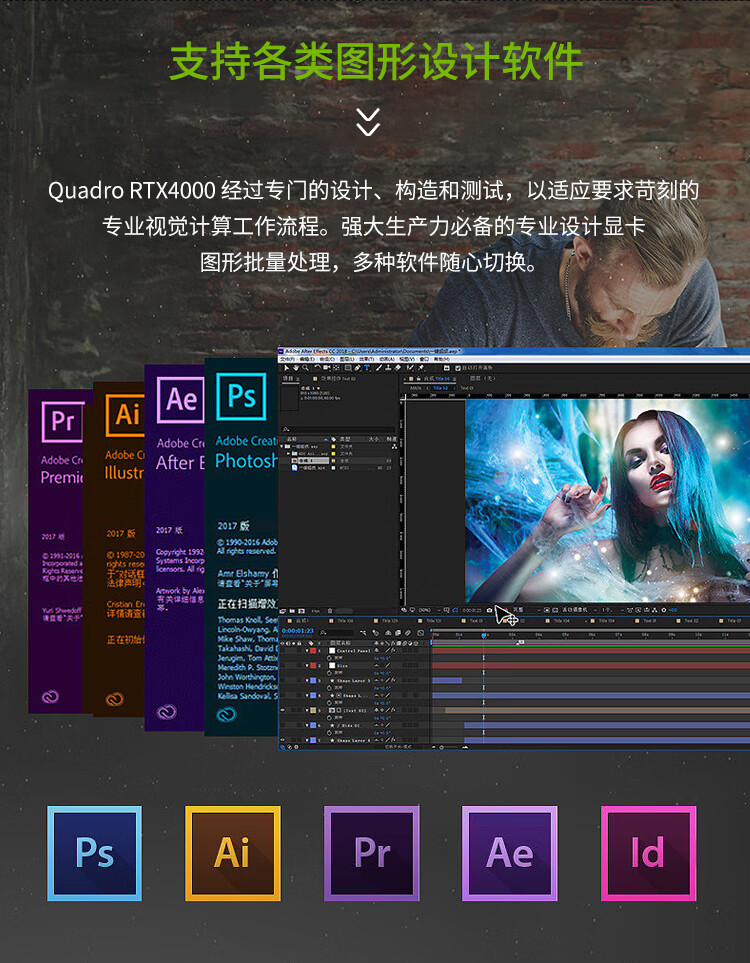Image resolution: width=750 pixels, height=963 pixels.
Task: Select the Puppet Pin tool
Action: [x=421, y=368]
